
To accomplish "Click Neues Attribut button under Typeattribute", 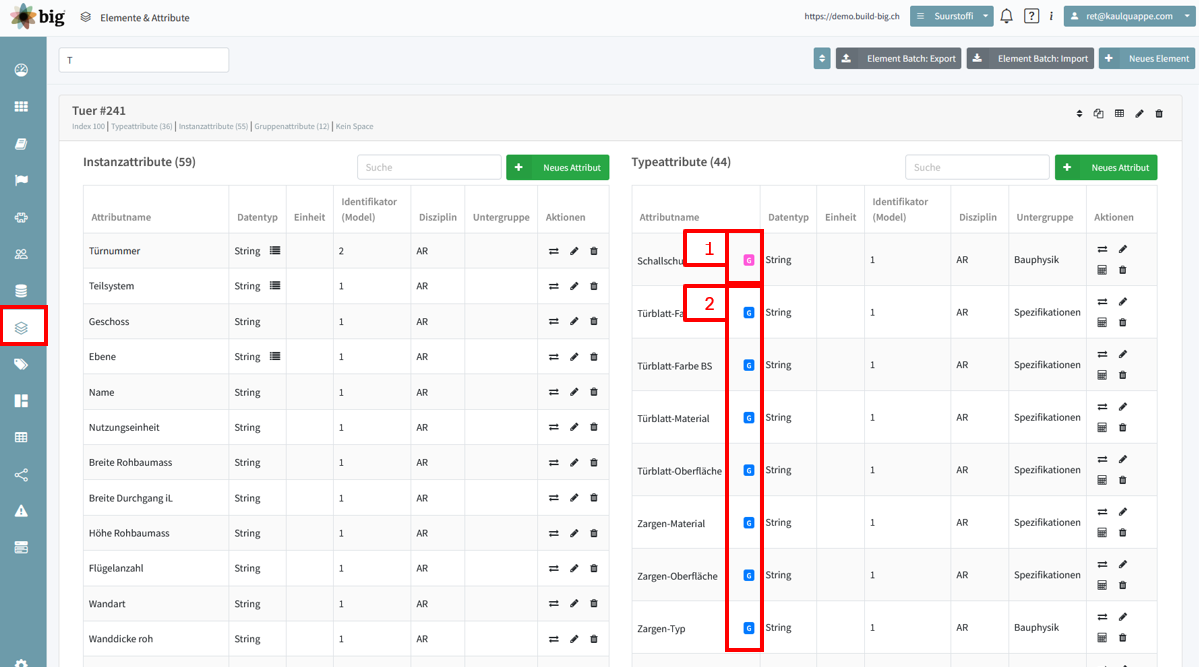I will (x=1106, y=168).
